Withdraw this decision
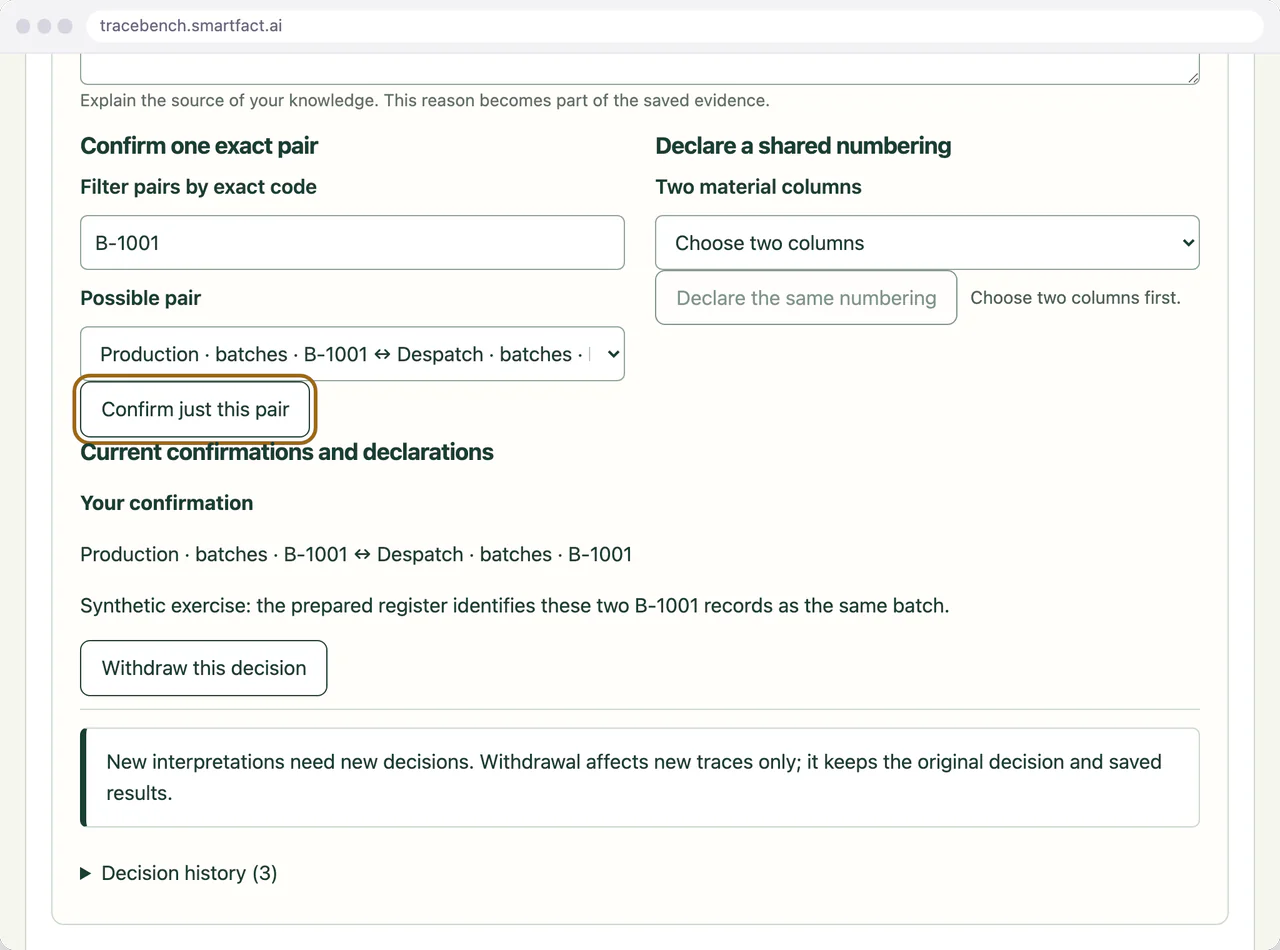This screenshot has height=950, width=1280. click(x=204, y=668)
